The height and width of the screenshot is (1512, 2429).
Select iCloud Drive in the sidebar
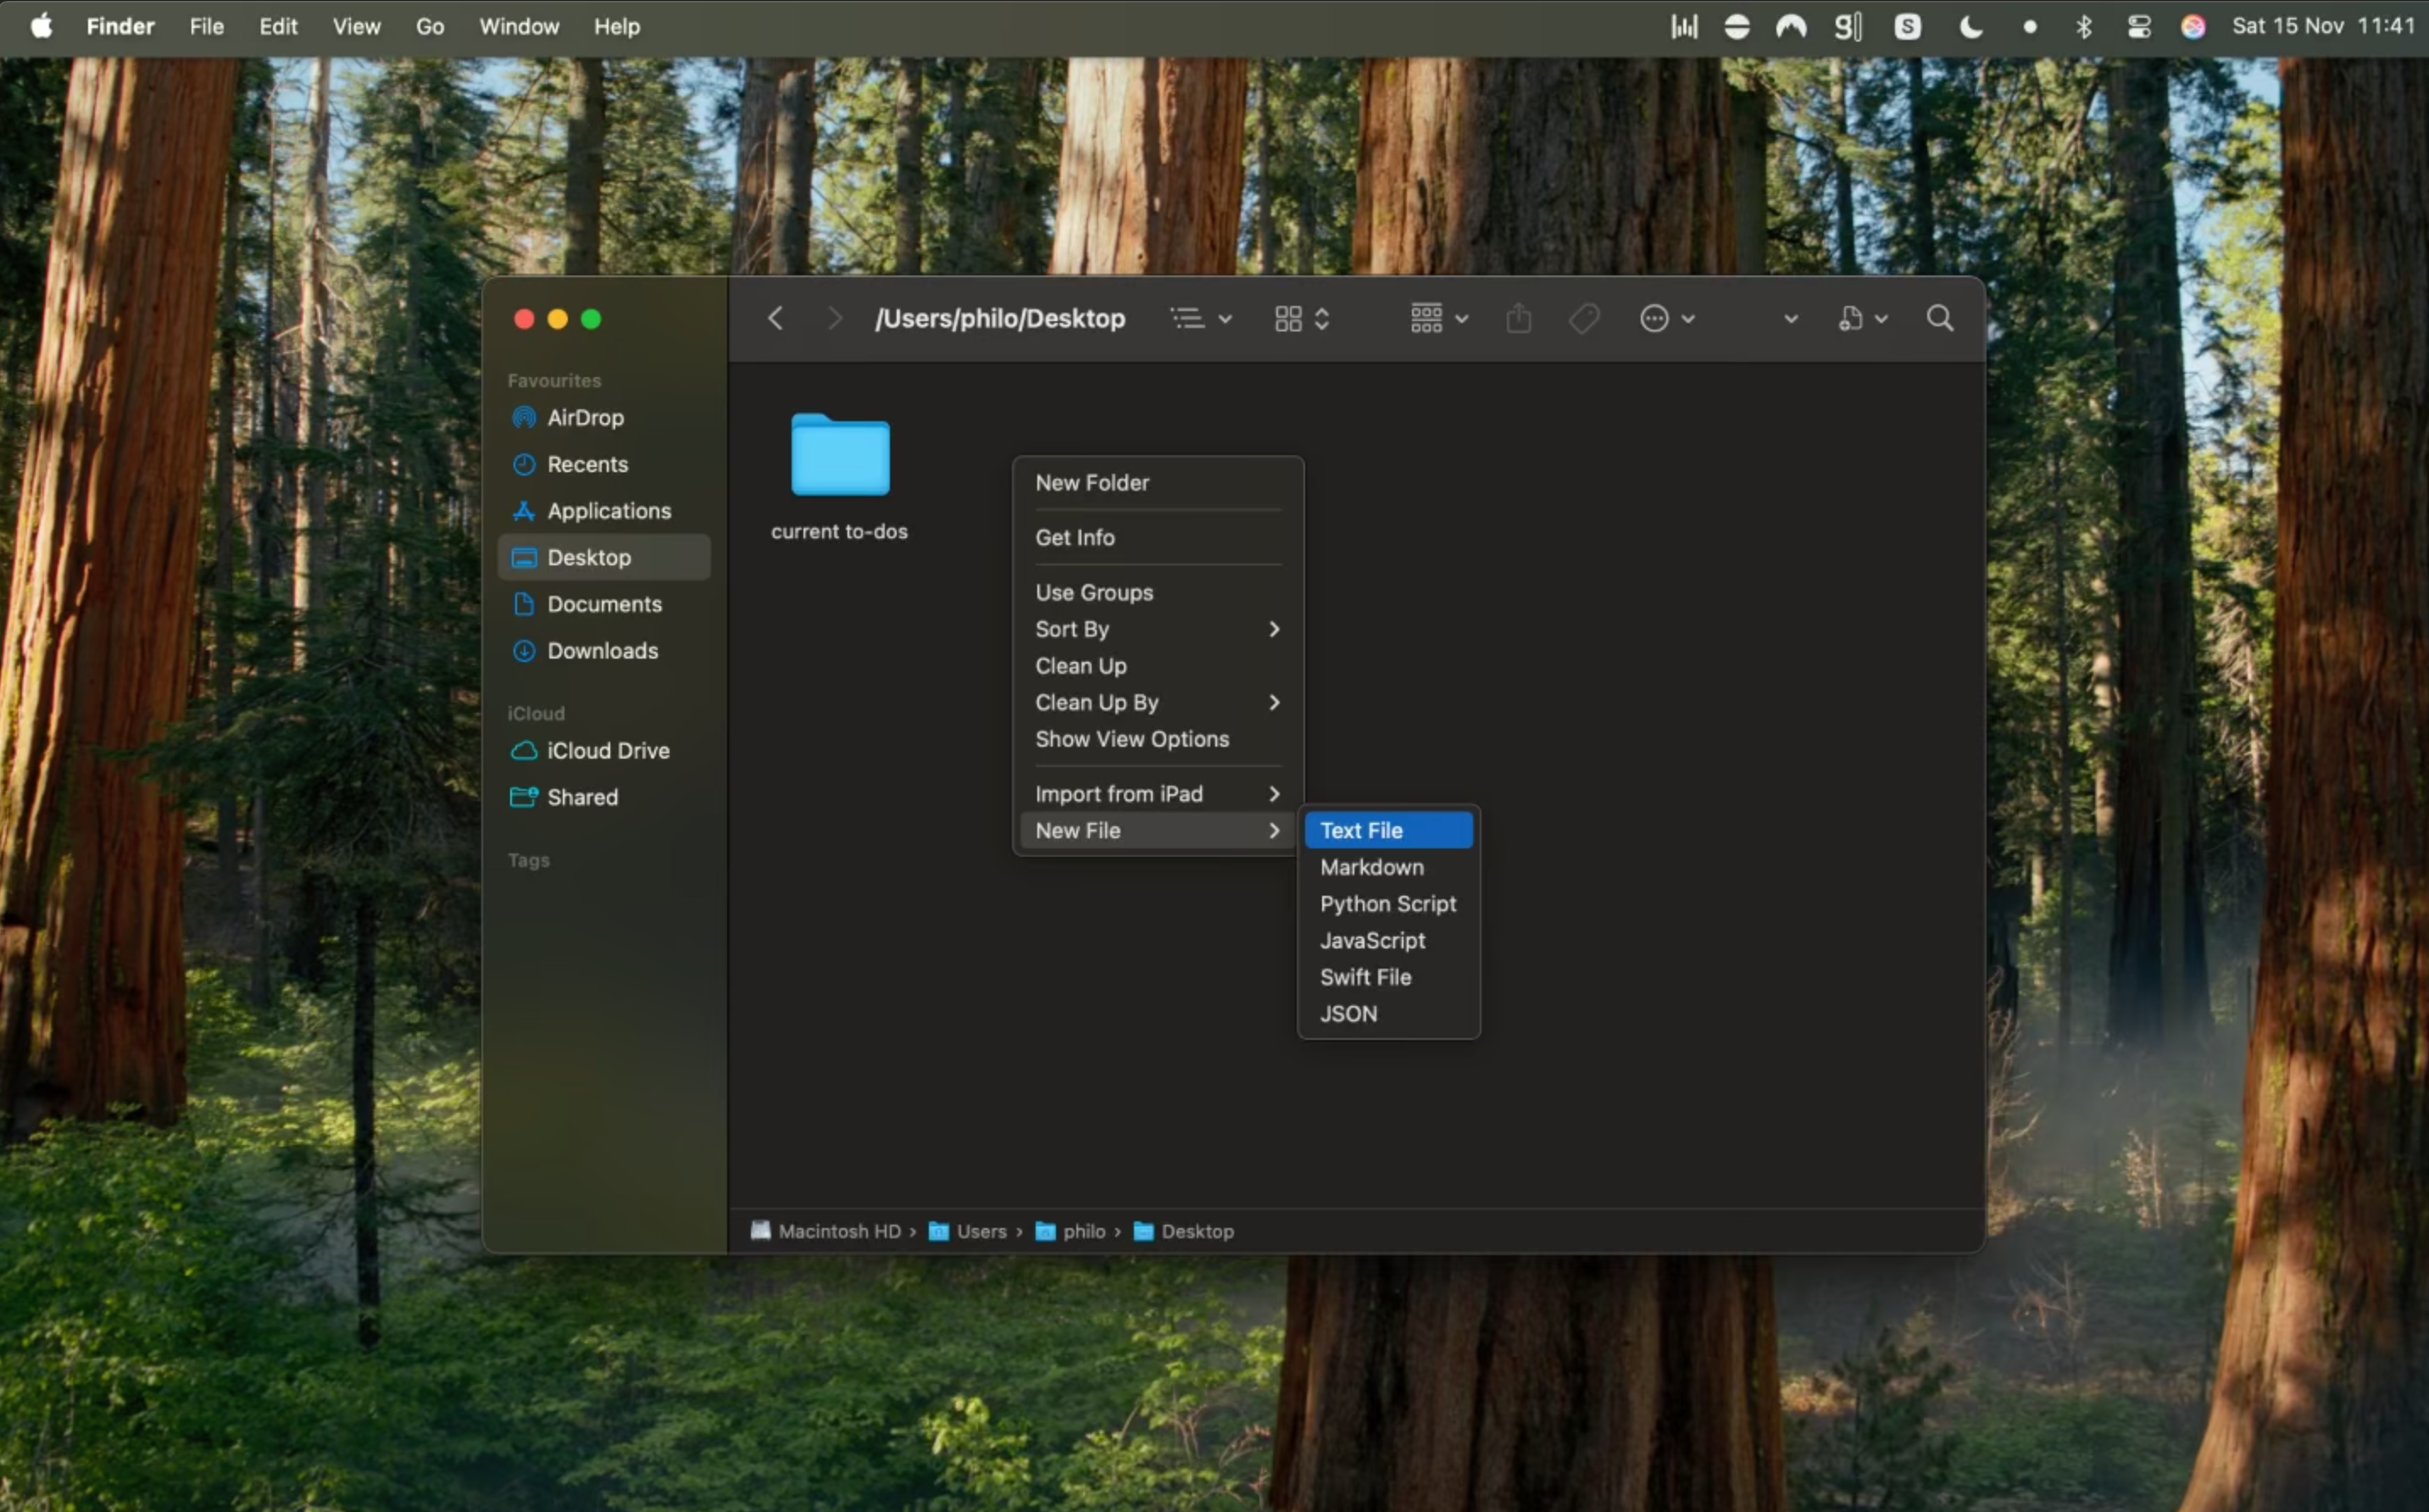(608, 750)
